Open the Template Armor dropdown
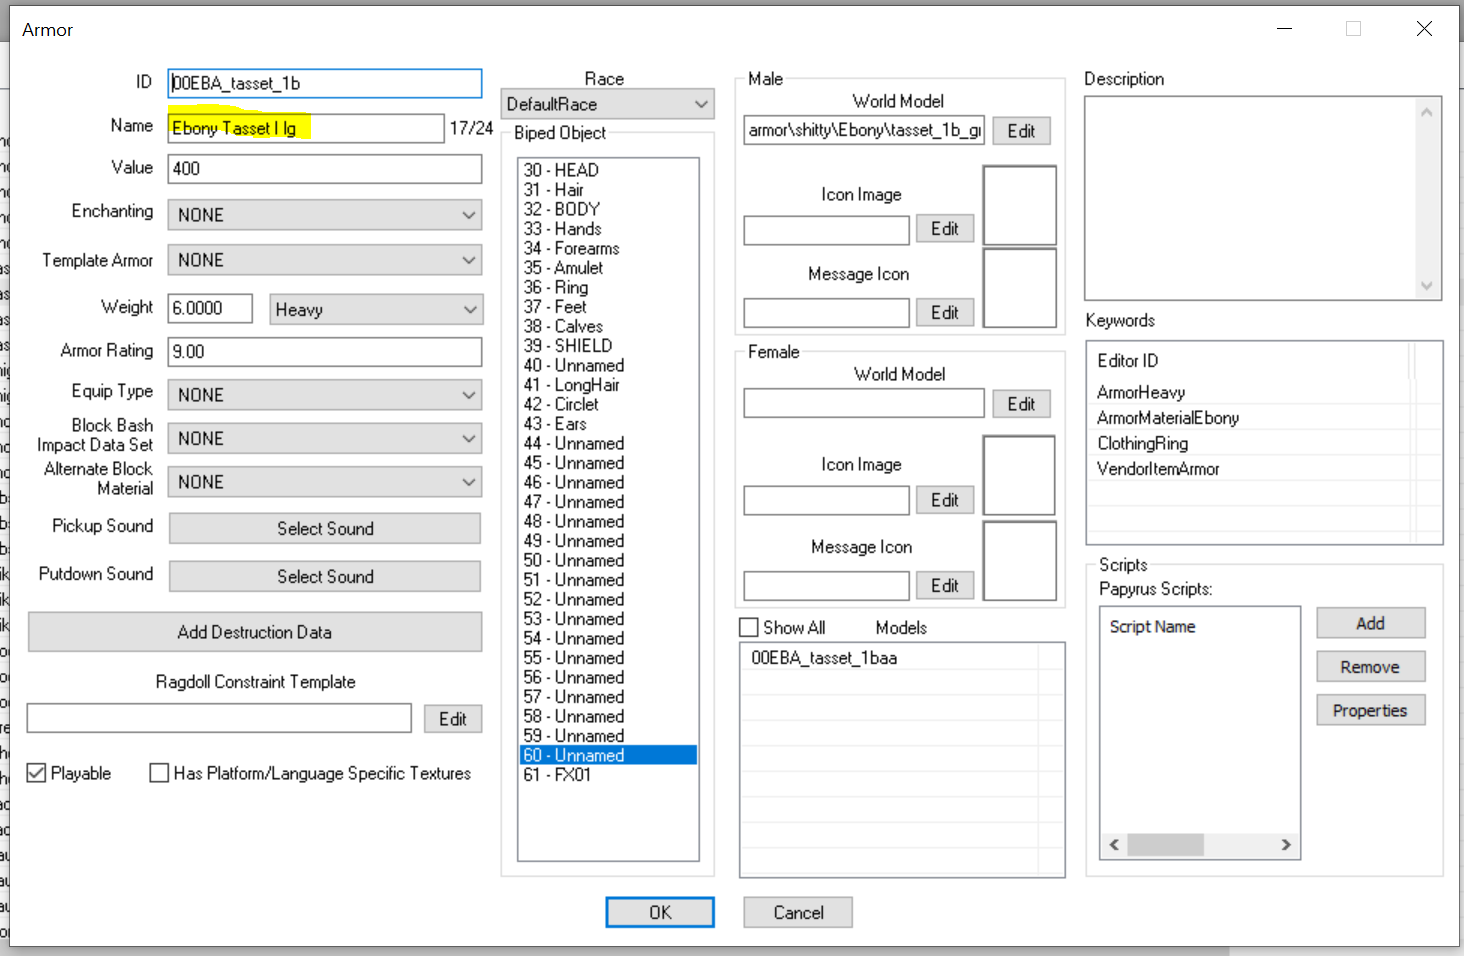Screen dimensions: 1464x956 click(x=325, y=260)
